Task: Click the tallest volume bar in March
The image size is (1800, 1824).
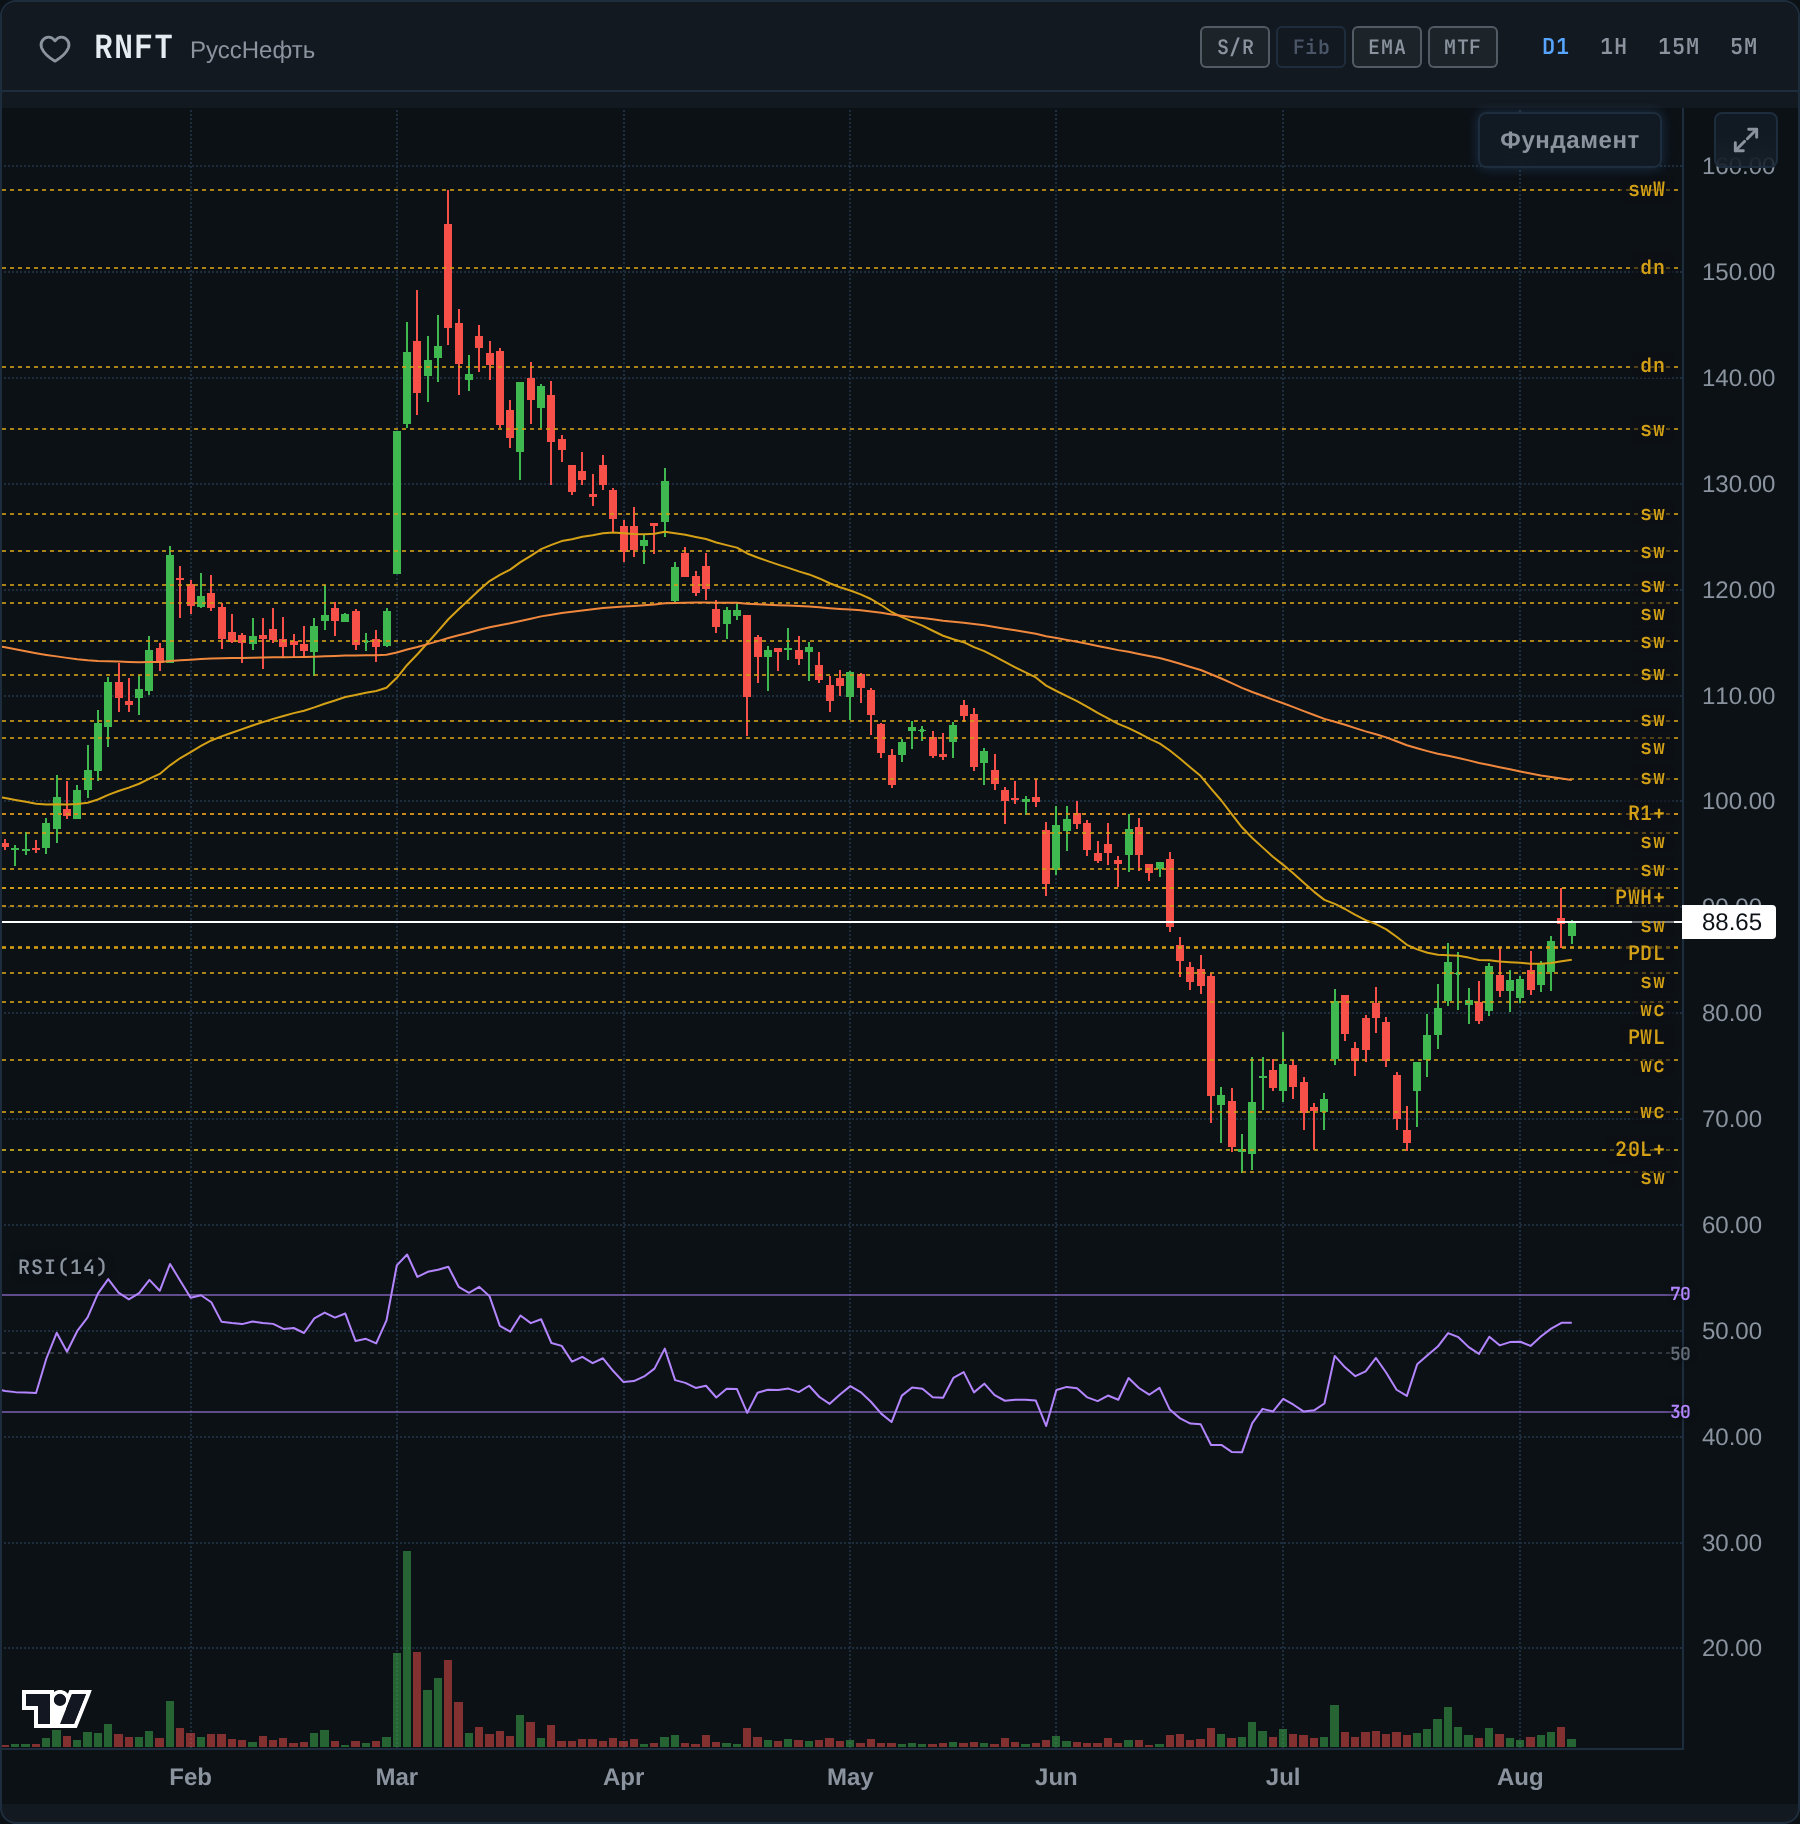Action: (407, 1649)
